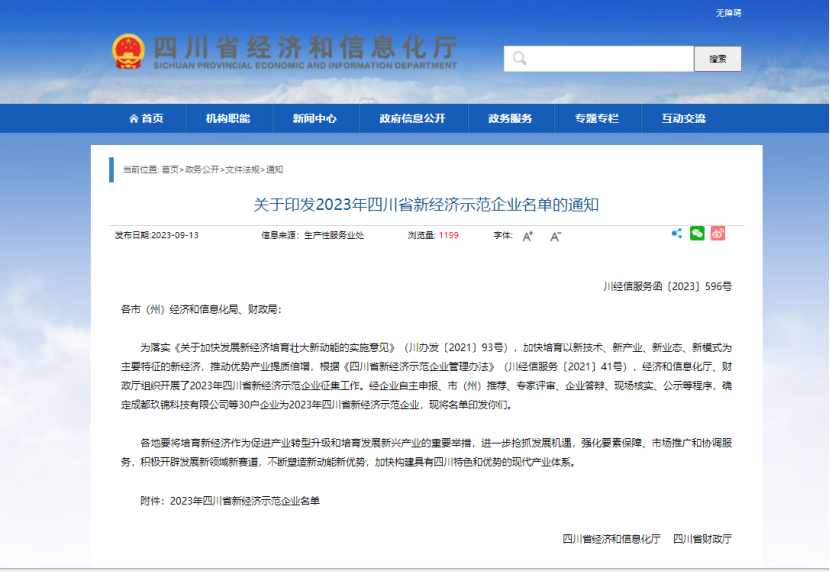
Task: Open the 政府信息公开 menu item
Action: click(412, 118)
